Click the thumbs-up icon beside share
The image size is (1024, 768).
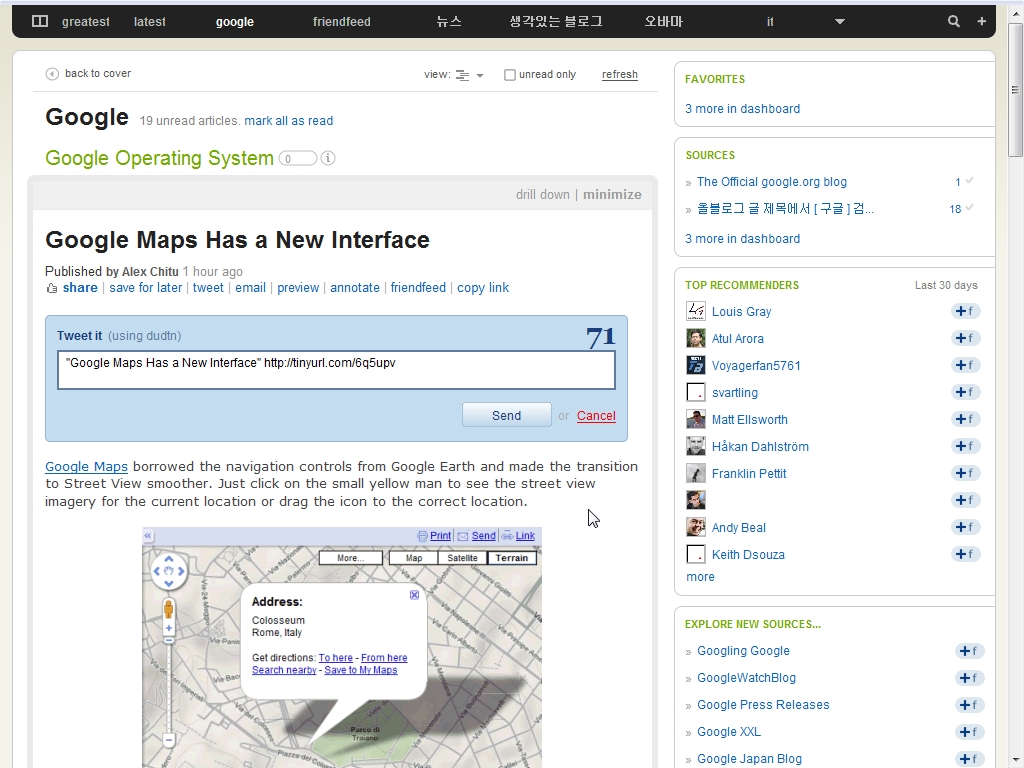click(52, 288)
